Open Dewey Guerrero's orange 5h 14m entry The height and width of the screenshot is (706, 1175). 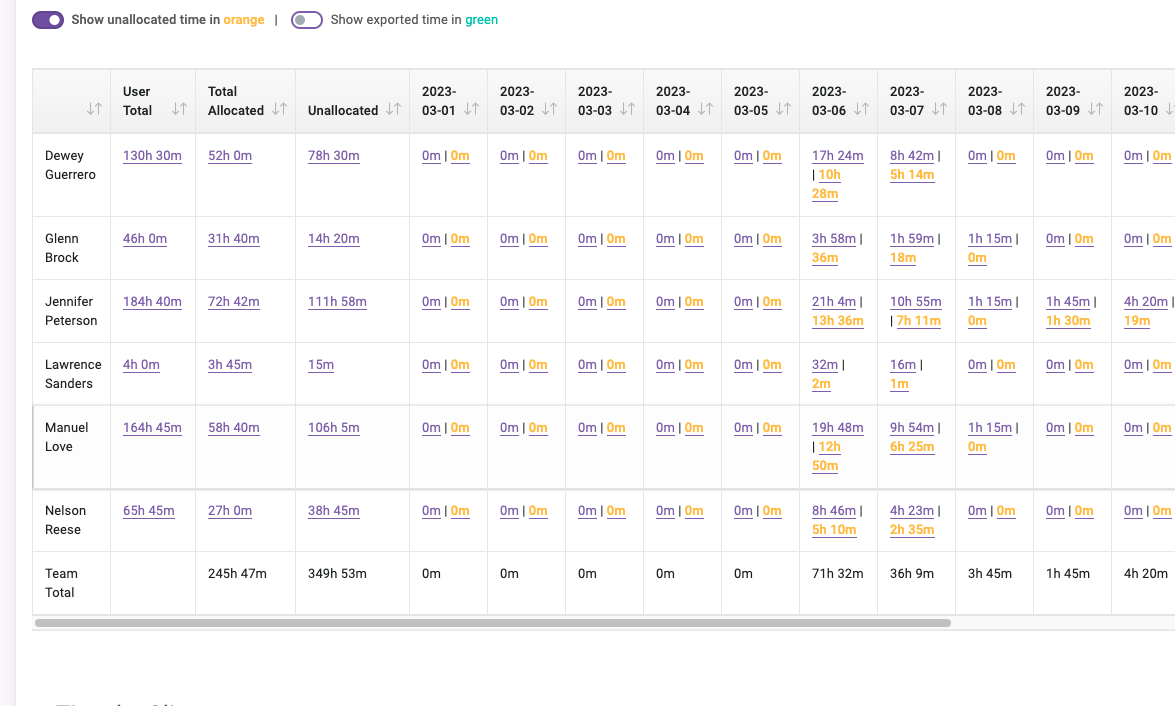coord(912,175)
